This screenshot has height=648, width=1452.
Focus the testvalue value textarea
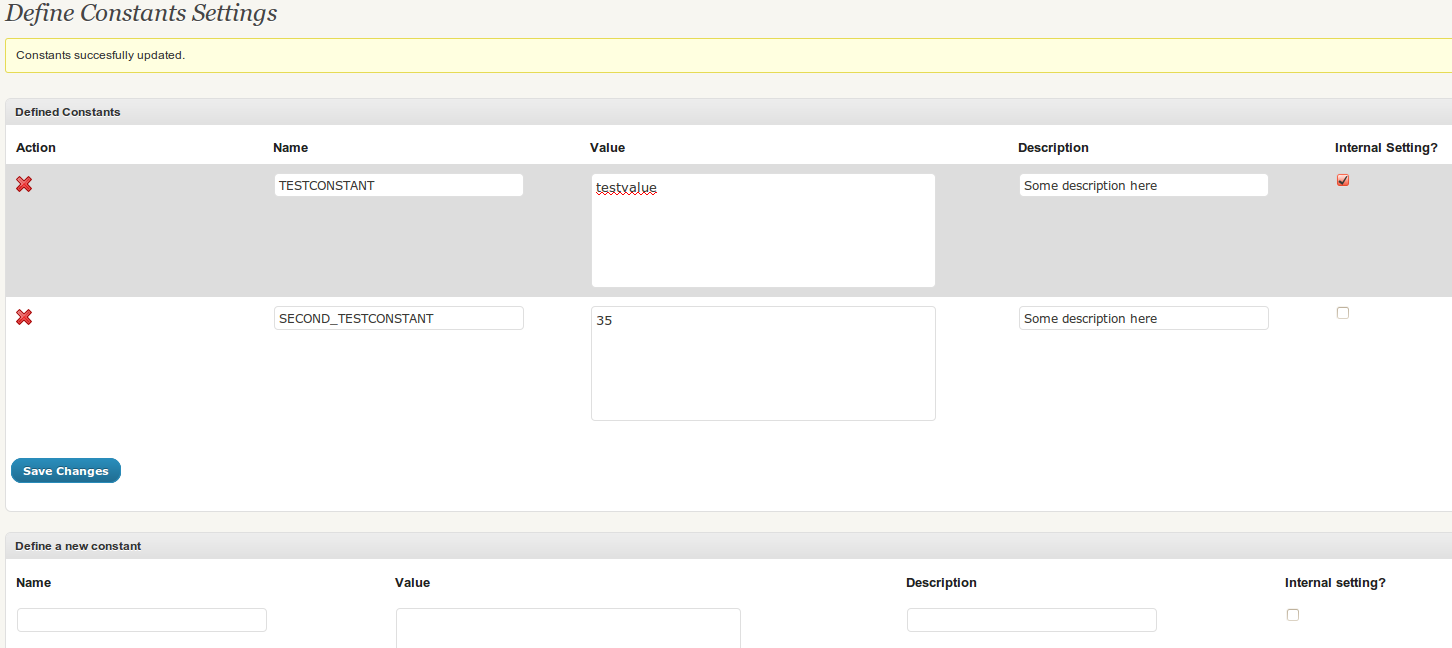[763, 231]
